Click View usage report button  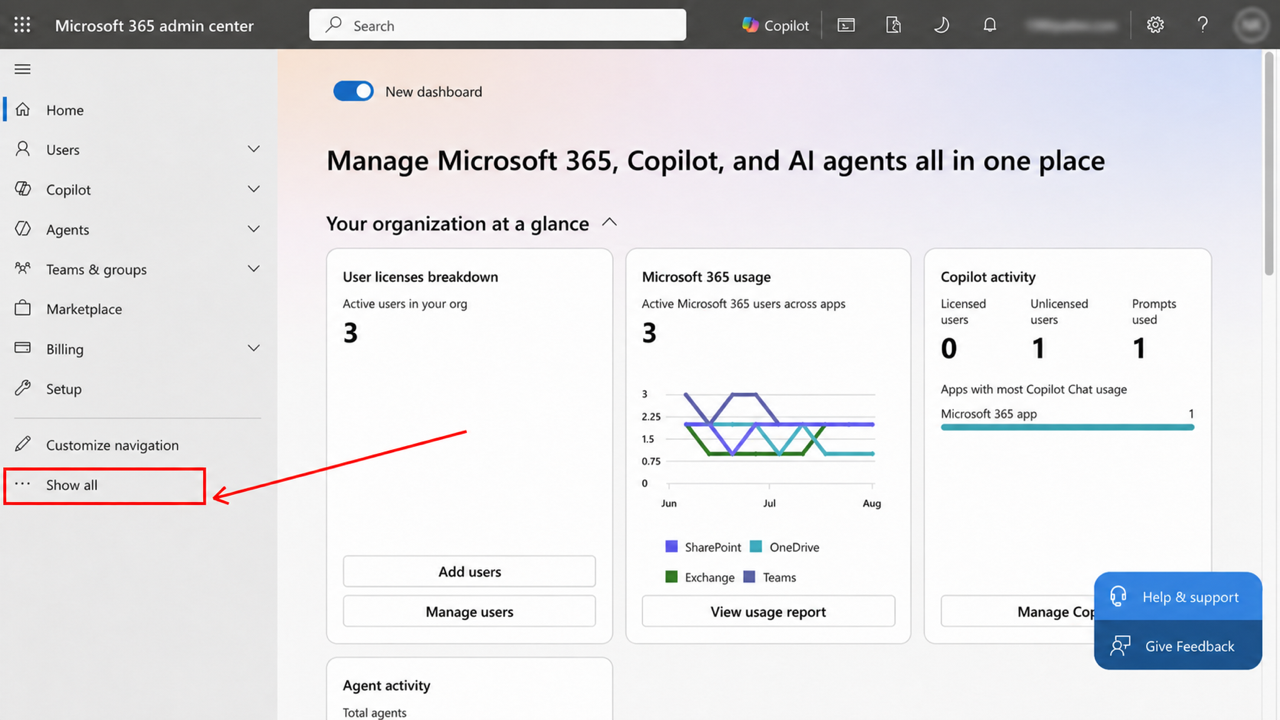[x=768, y=612]
